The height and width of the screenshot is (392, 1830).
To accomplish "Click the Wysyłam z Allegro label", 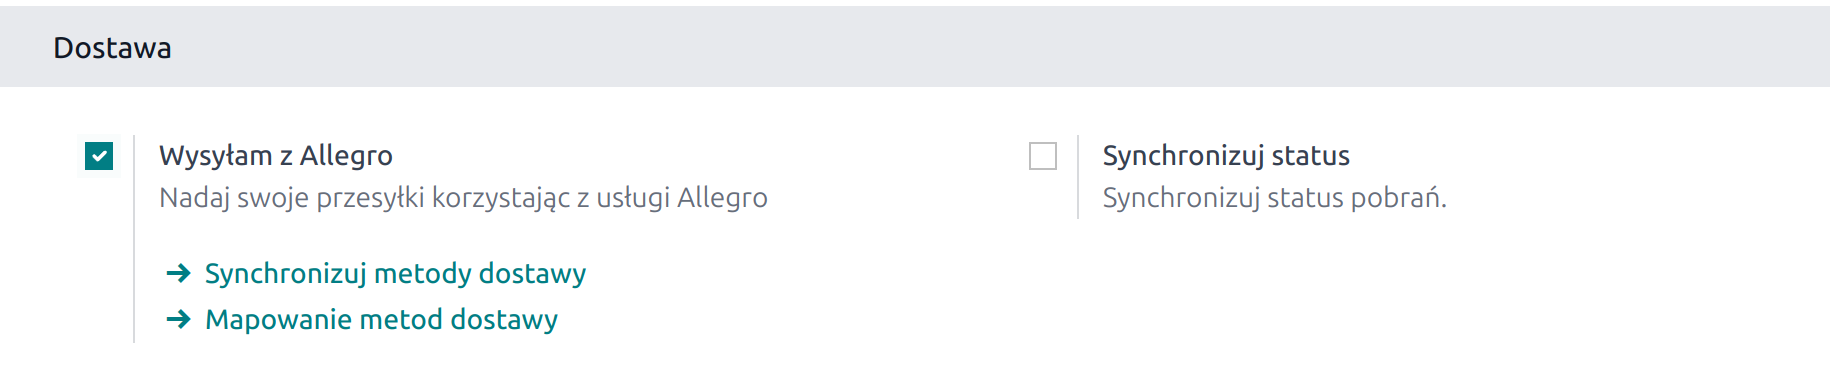I will click(276, 156).
